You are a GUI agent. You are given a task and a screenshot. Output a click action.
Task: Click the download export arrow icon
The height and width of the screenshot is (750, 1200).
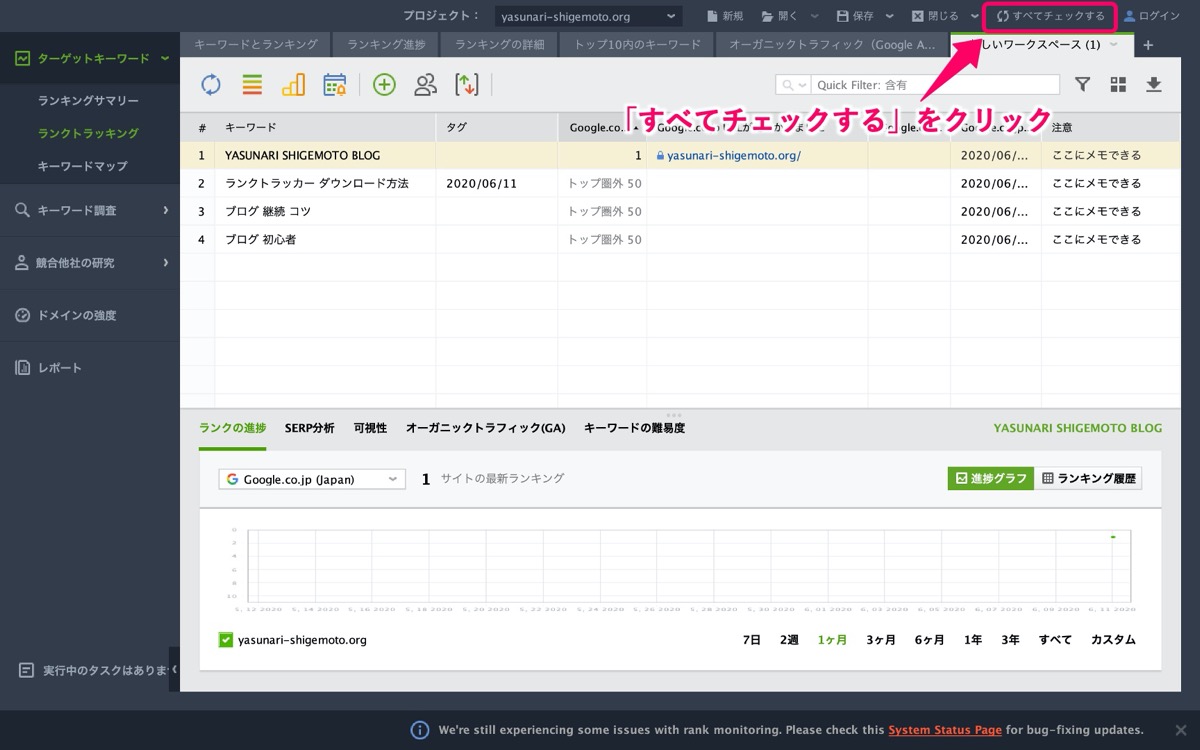[1153, 85]
